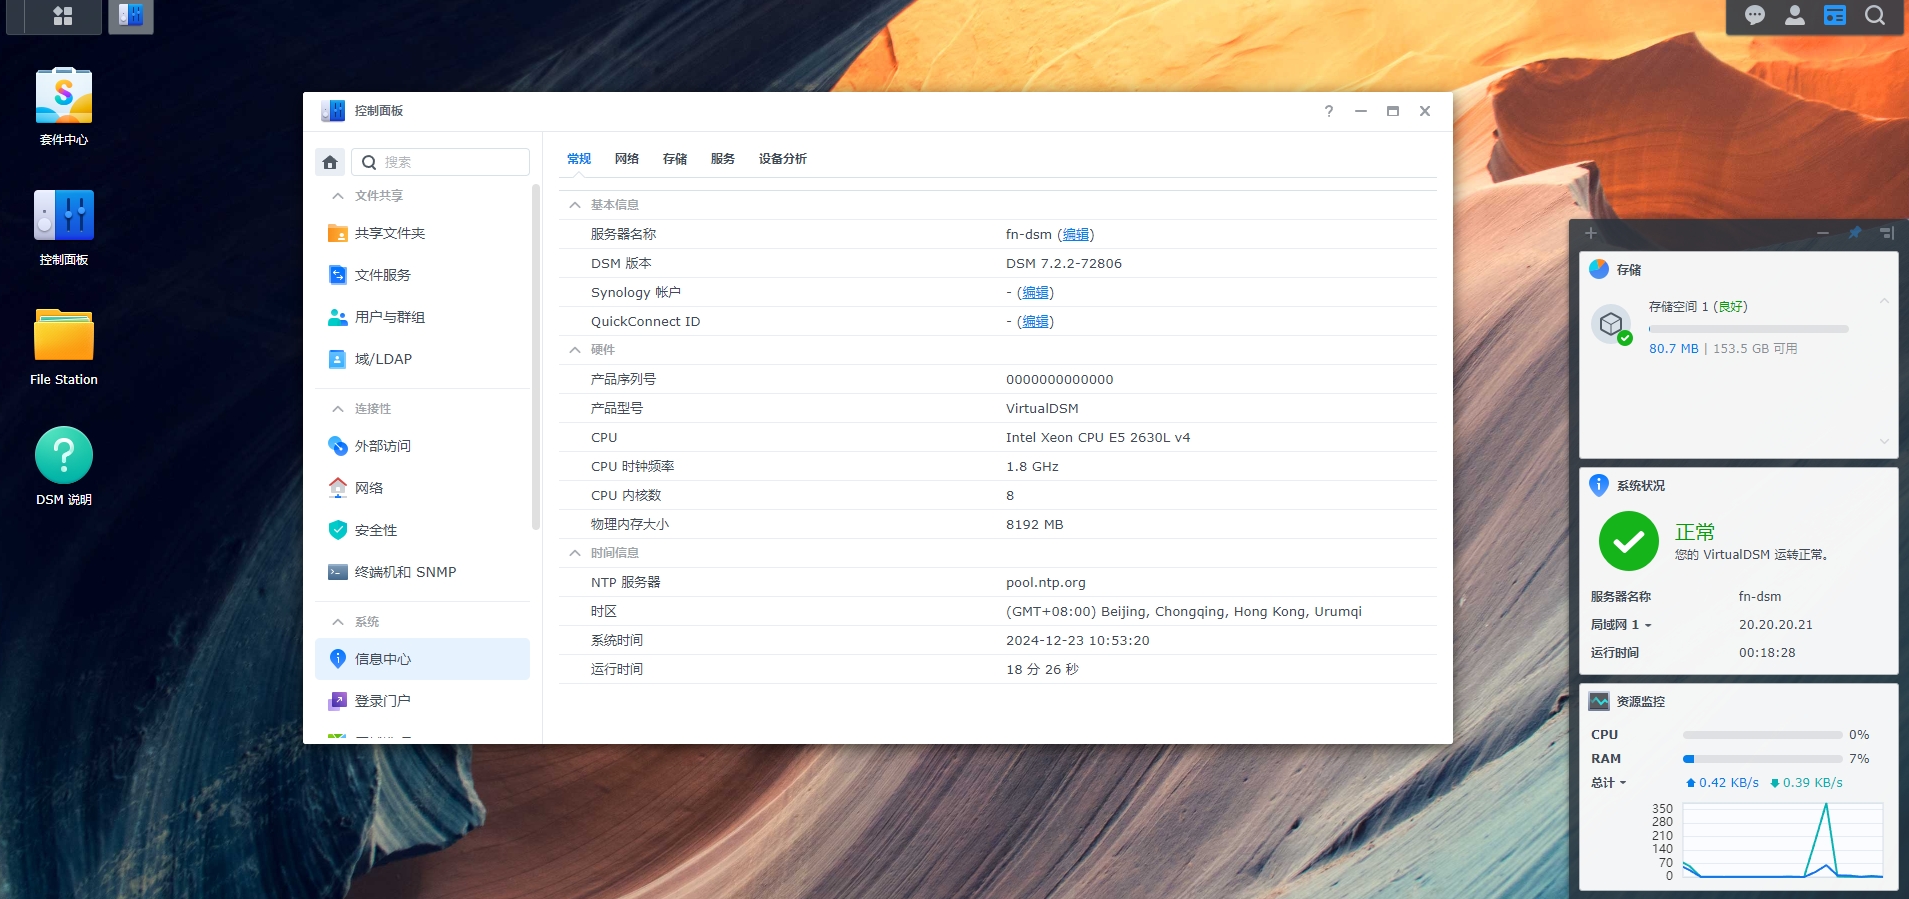Toggle the widgets panel icon in taskbar
The width and height of the screenshot is (1909, 899).
point(1835,16)
